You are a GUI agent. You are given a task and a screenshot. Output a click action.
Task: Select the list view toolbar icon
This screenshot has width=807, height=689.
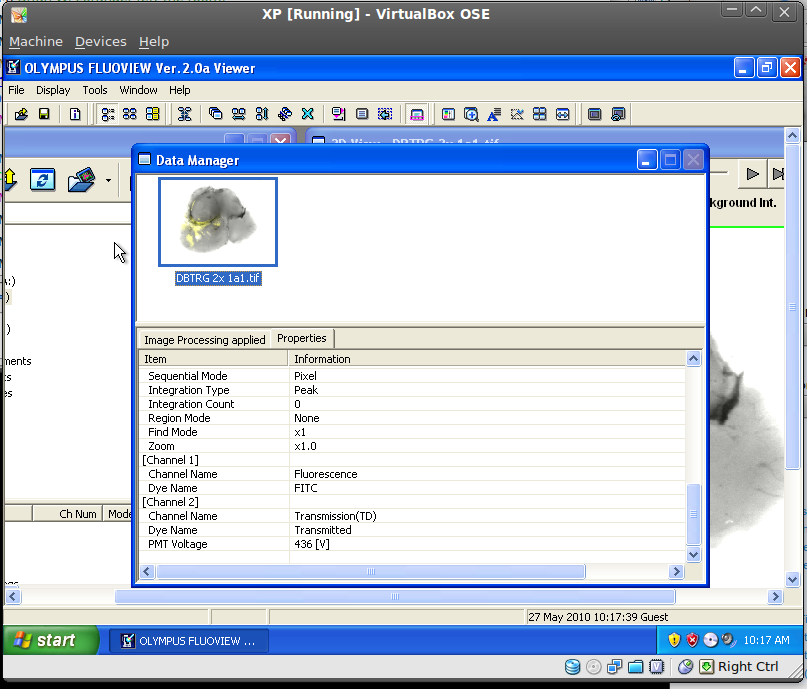click(108, 114)
